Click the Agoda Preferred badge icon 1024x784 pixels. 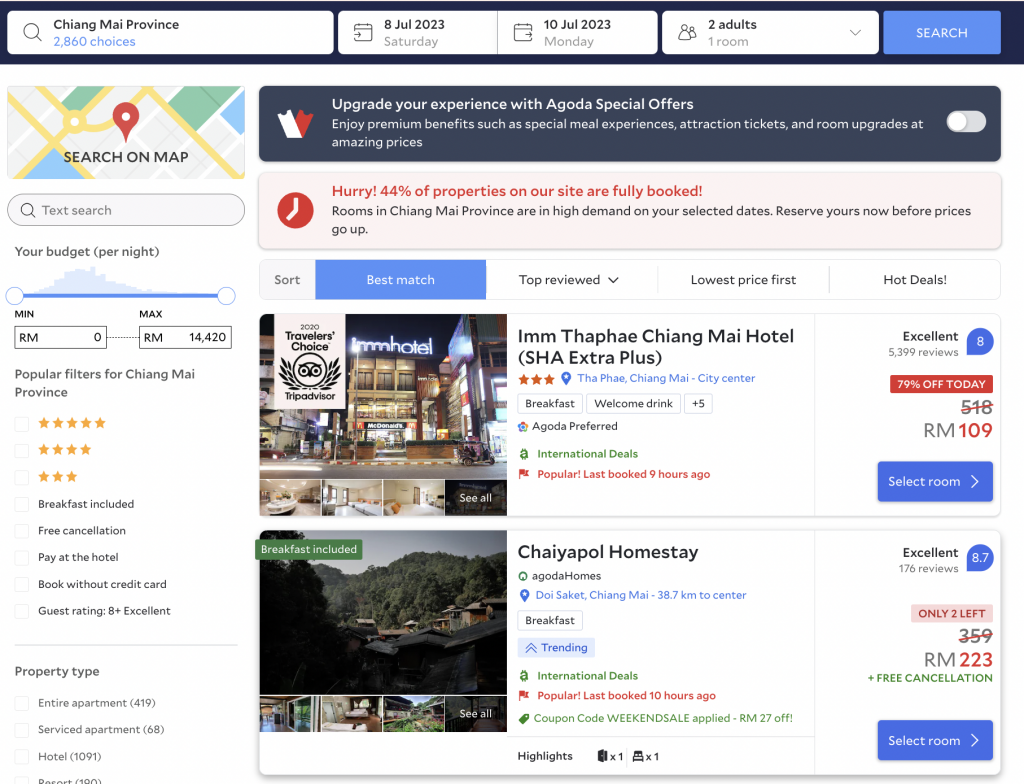pos(523,427)
